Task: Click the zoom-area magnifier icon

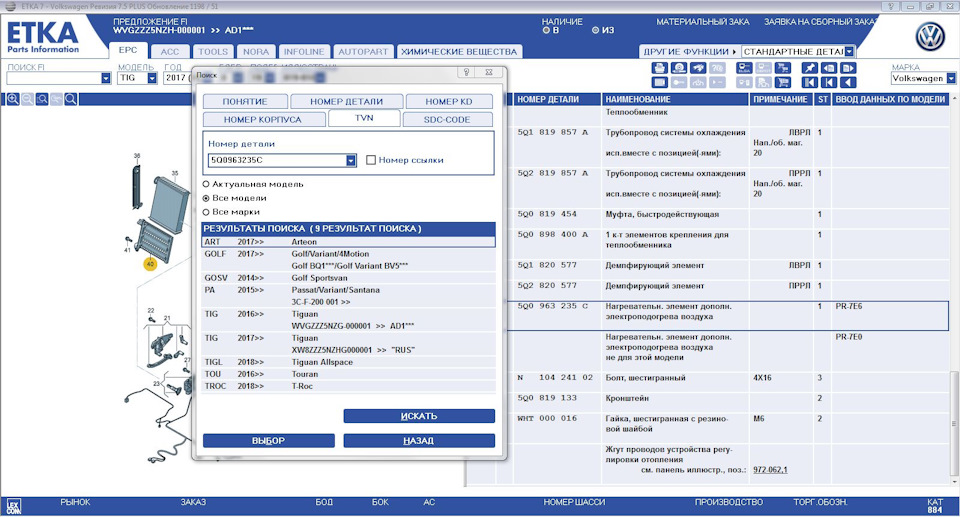Action: [x=42, y=99]
